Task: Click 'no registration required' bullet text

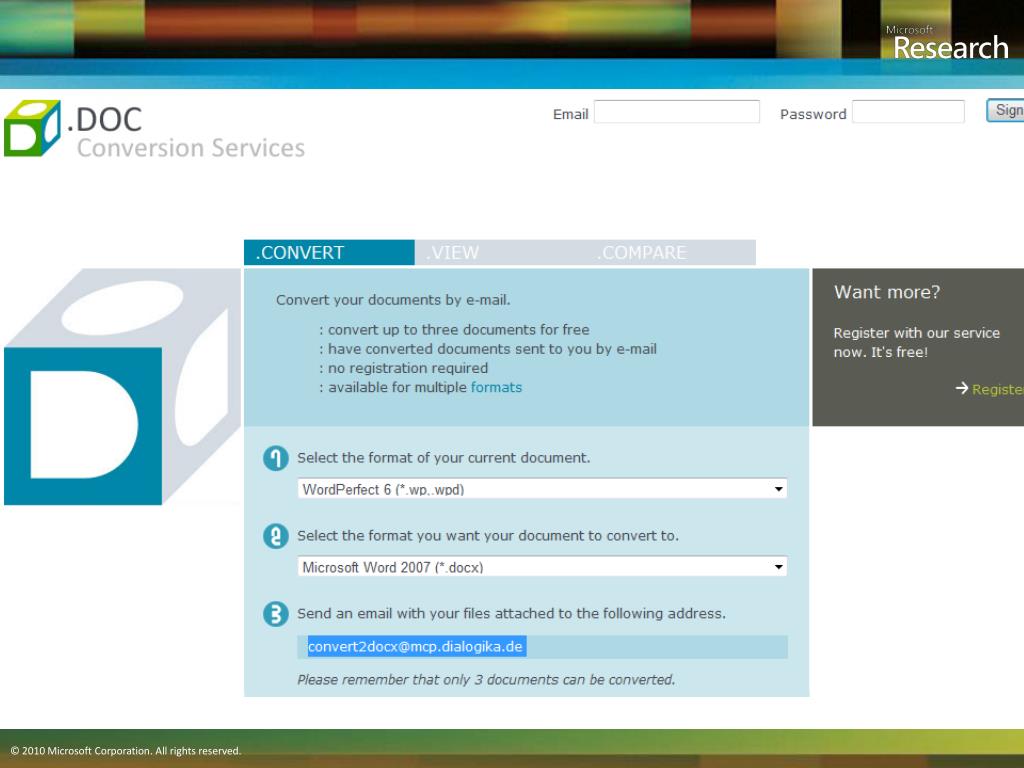Action: pos(408,368)
